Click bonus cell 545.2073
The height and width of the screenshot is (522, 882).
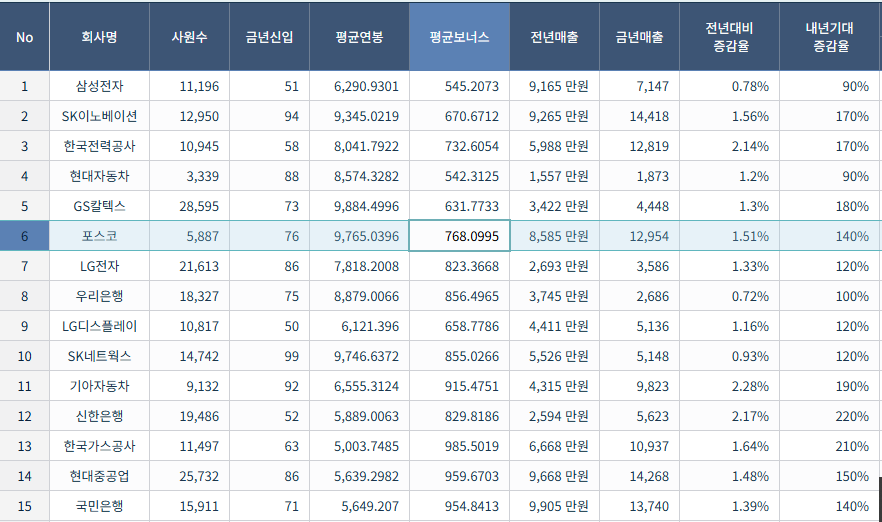[x=459, y=86]
